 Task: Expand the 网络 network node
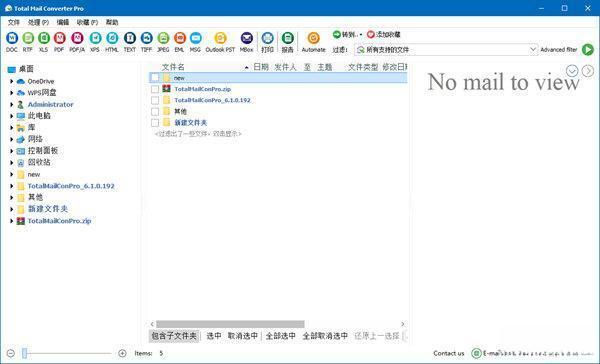coord(11,139)
